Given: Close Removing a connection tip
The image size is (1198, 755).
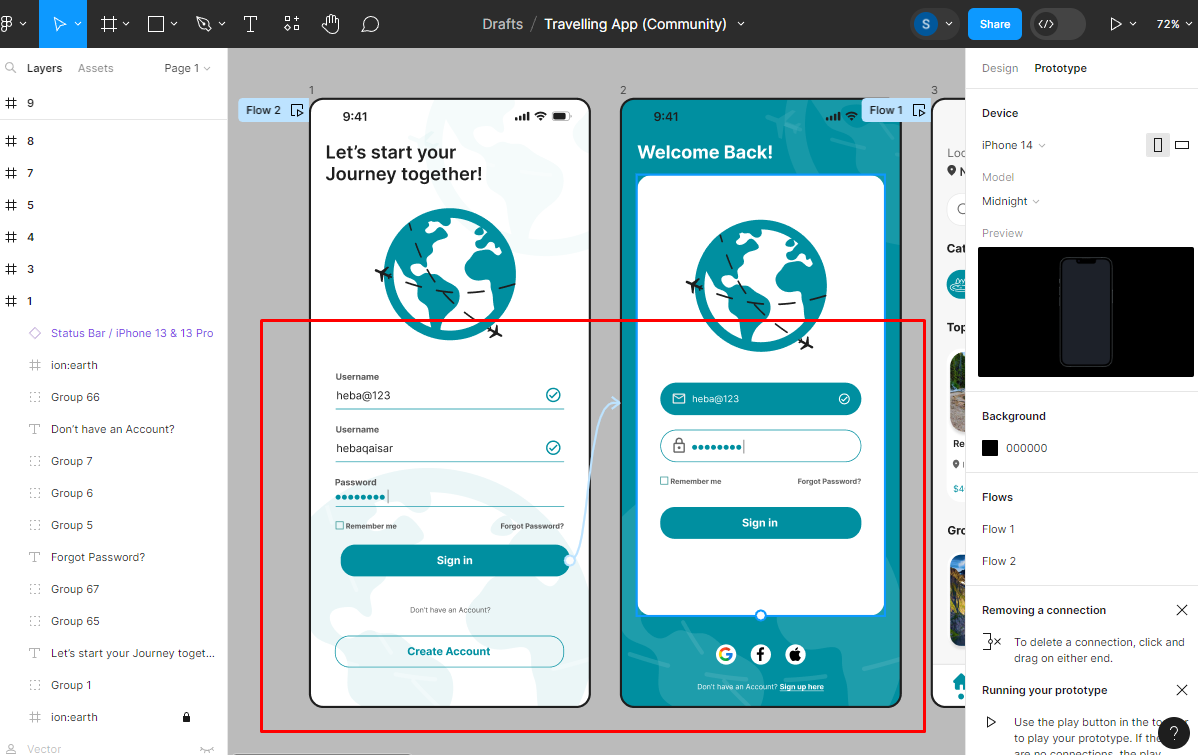Looking at the screenshot, I should point(1182,610).
